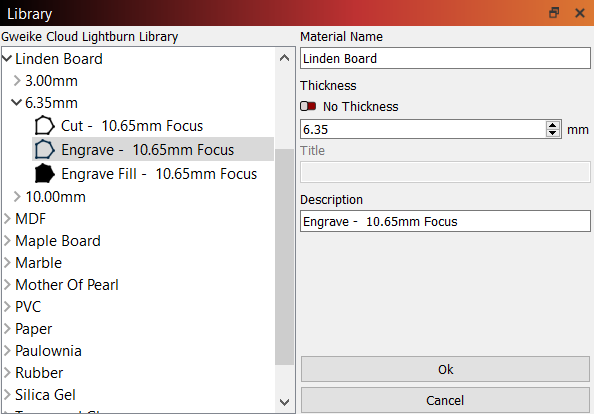The image size is (594, 414).
Task: Undock the Library panel with float icon
Action: 554,13
